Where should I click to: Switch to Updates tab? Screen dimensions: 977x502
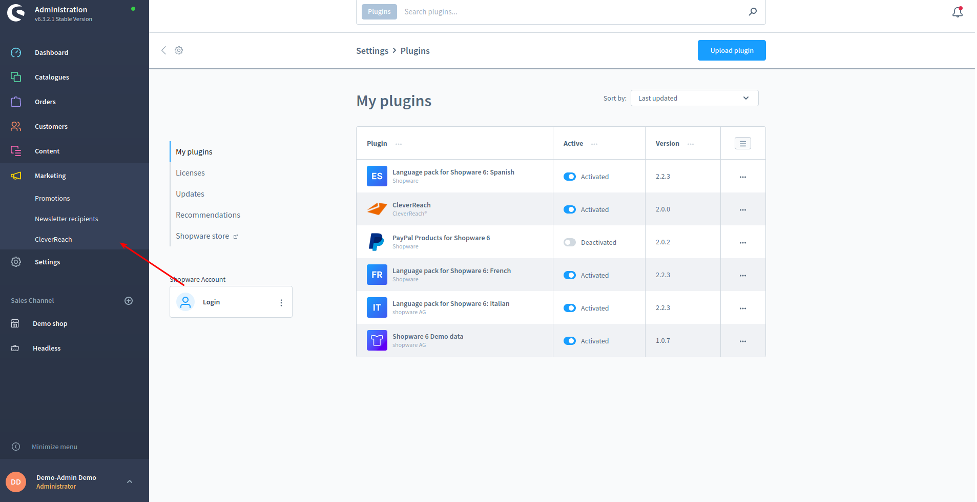(x=190, y=194)
